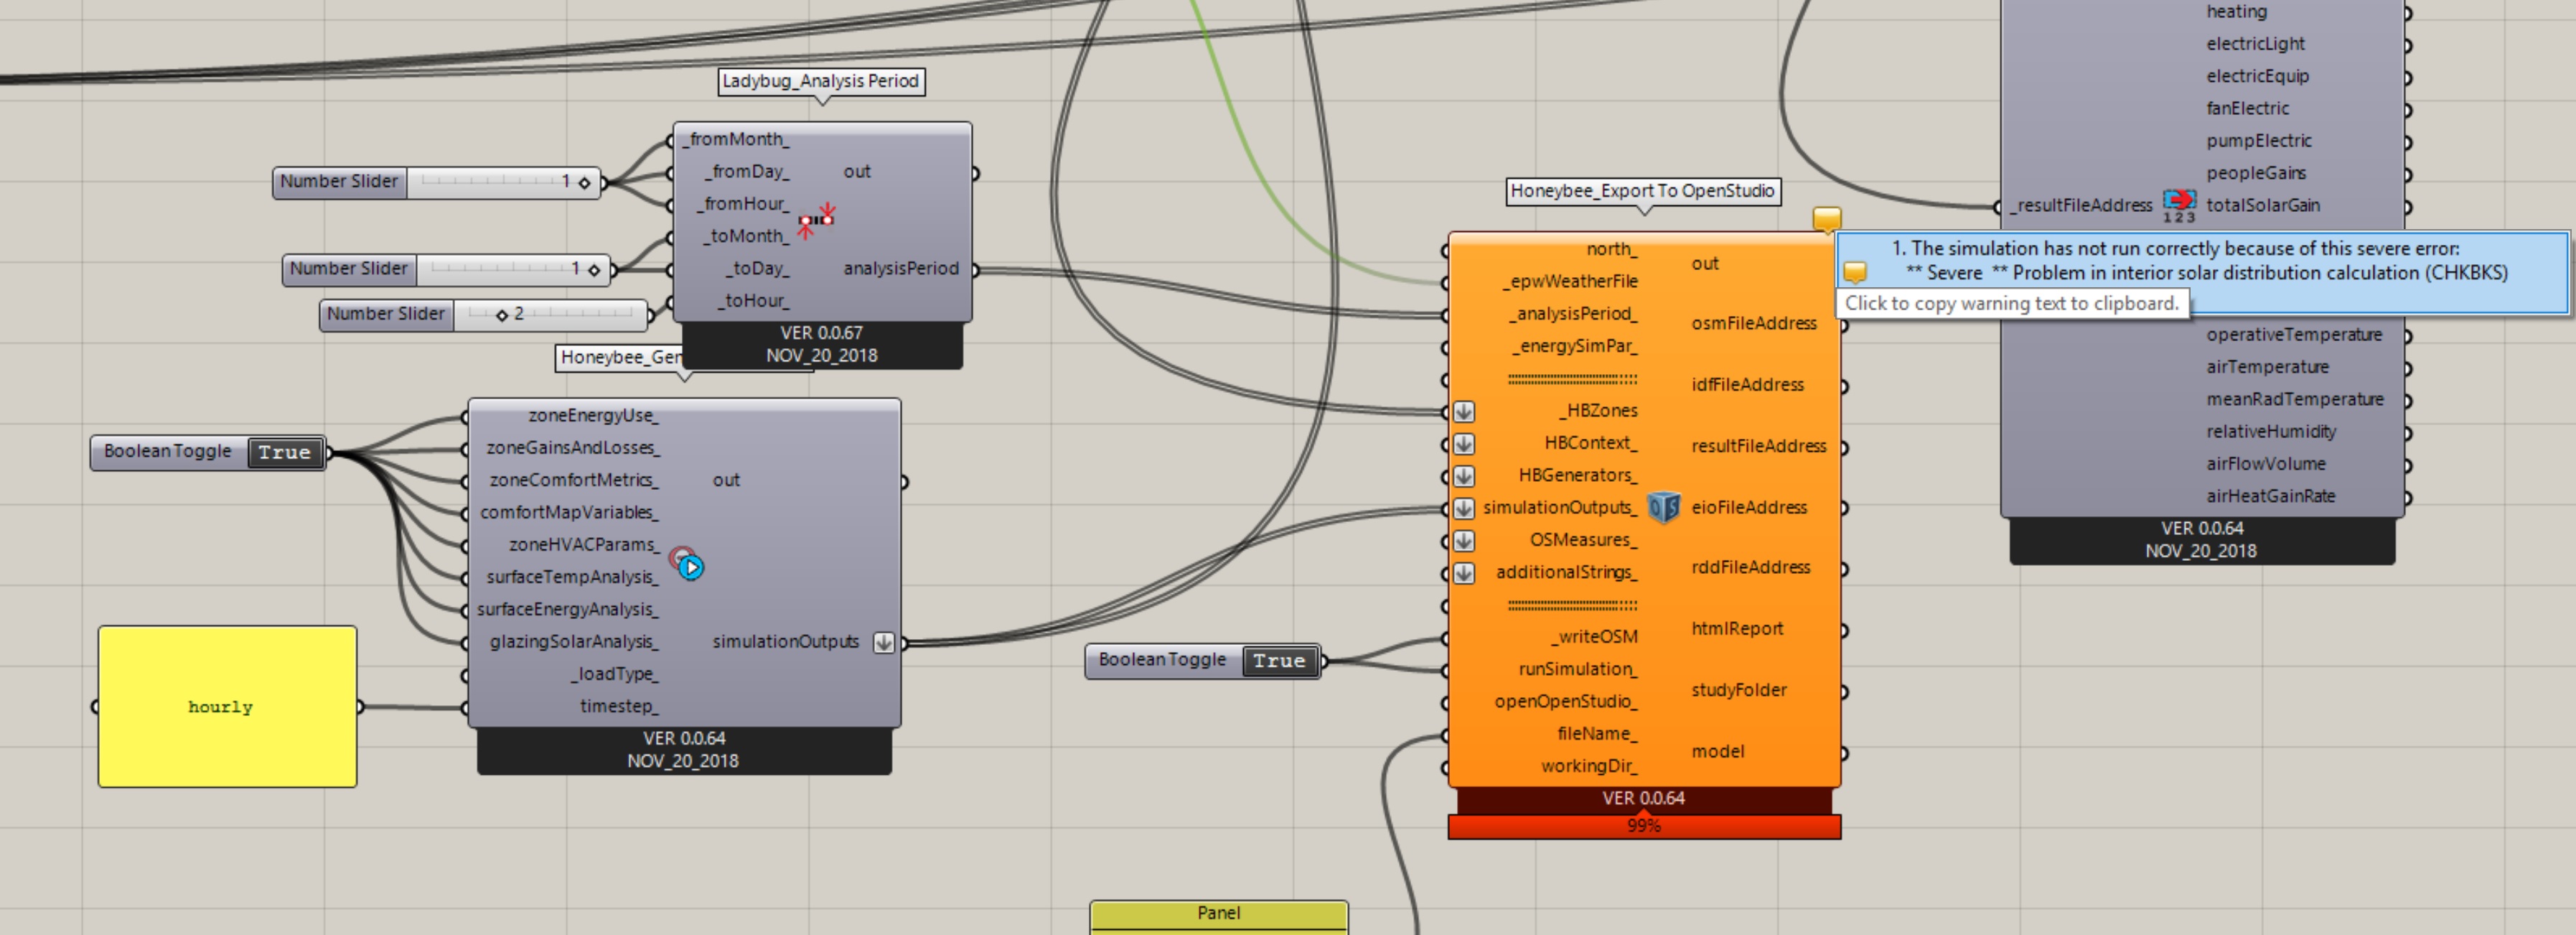Click the runSimulation_ input parameter
Viewport: 2576px width, 935px height.
click(1578, 669)
